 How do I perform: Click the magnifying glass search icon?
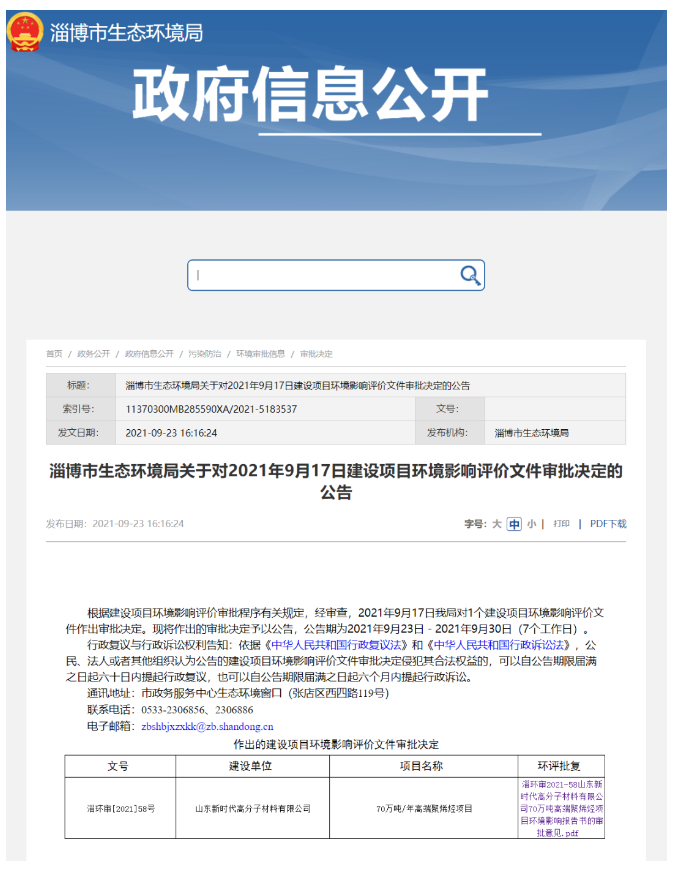coord(469,275)
